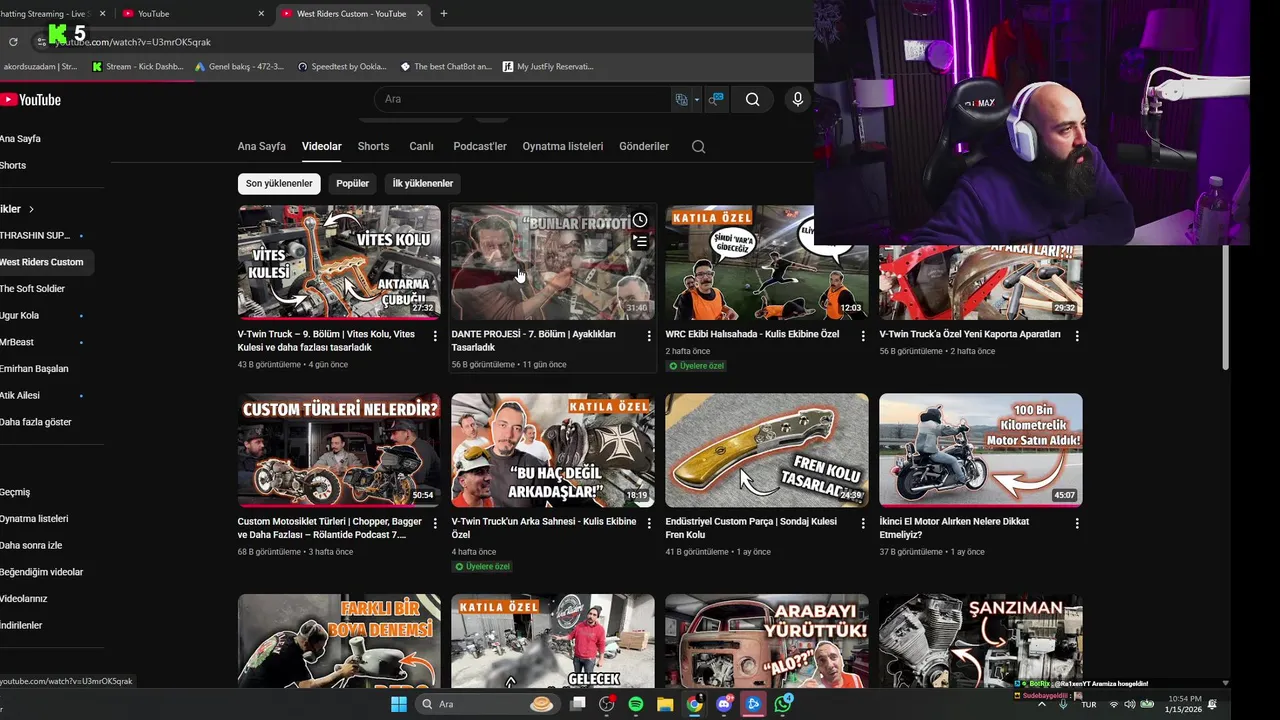
Task: Open options for İkinci El Motor video
Action: [x=1077, y=523]
